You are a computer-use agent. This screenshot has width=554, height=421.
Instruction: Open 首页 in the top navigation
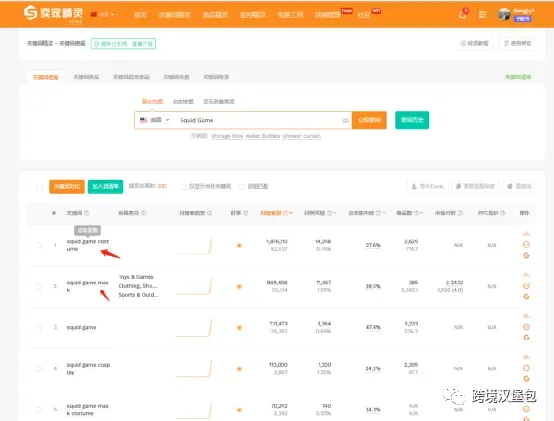click(140, 15)
